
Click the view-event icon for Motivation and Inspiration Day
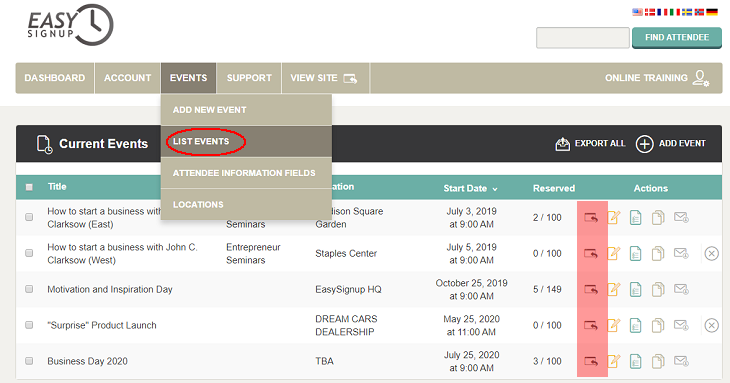point(591,289)
